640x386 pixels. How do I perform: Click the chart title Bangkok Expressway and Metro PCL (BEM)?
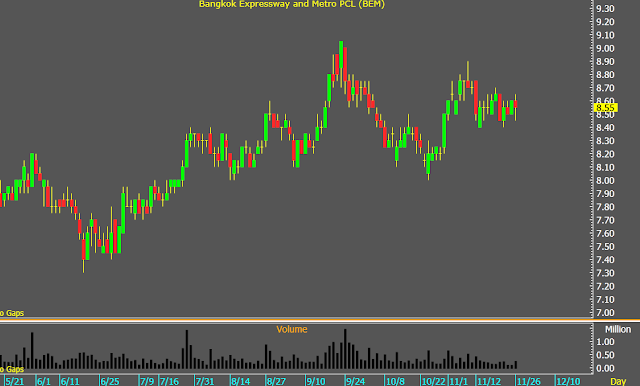click(x=291, y=4)
